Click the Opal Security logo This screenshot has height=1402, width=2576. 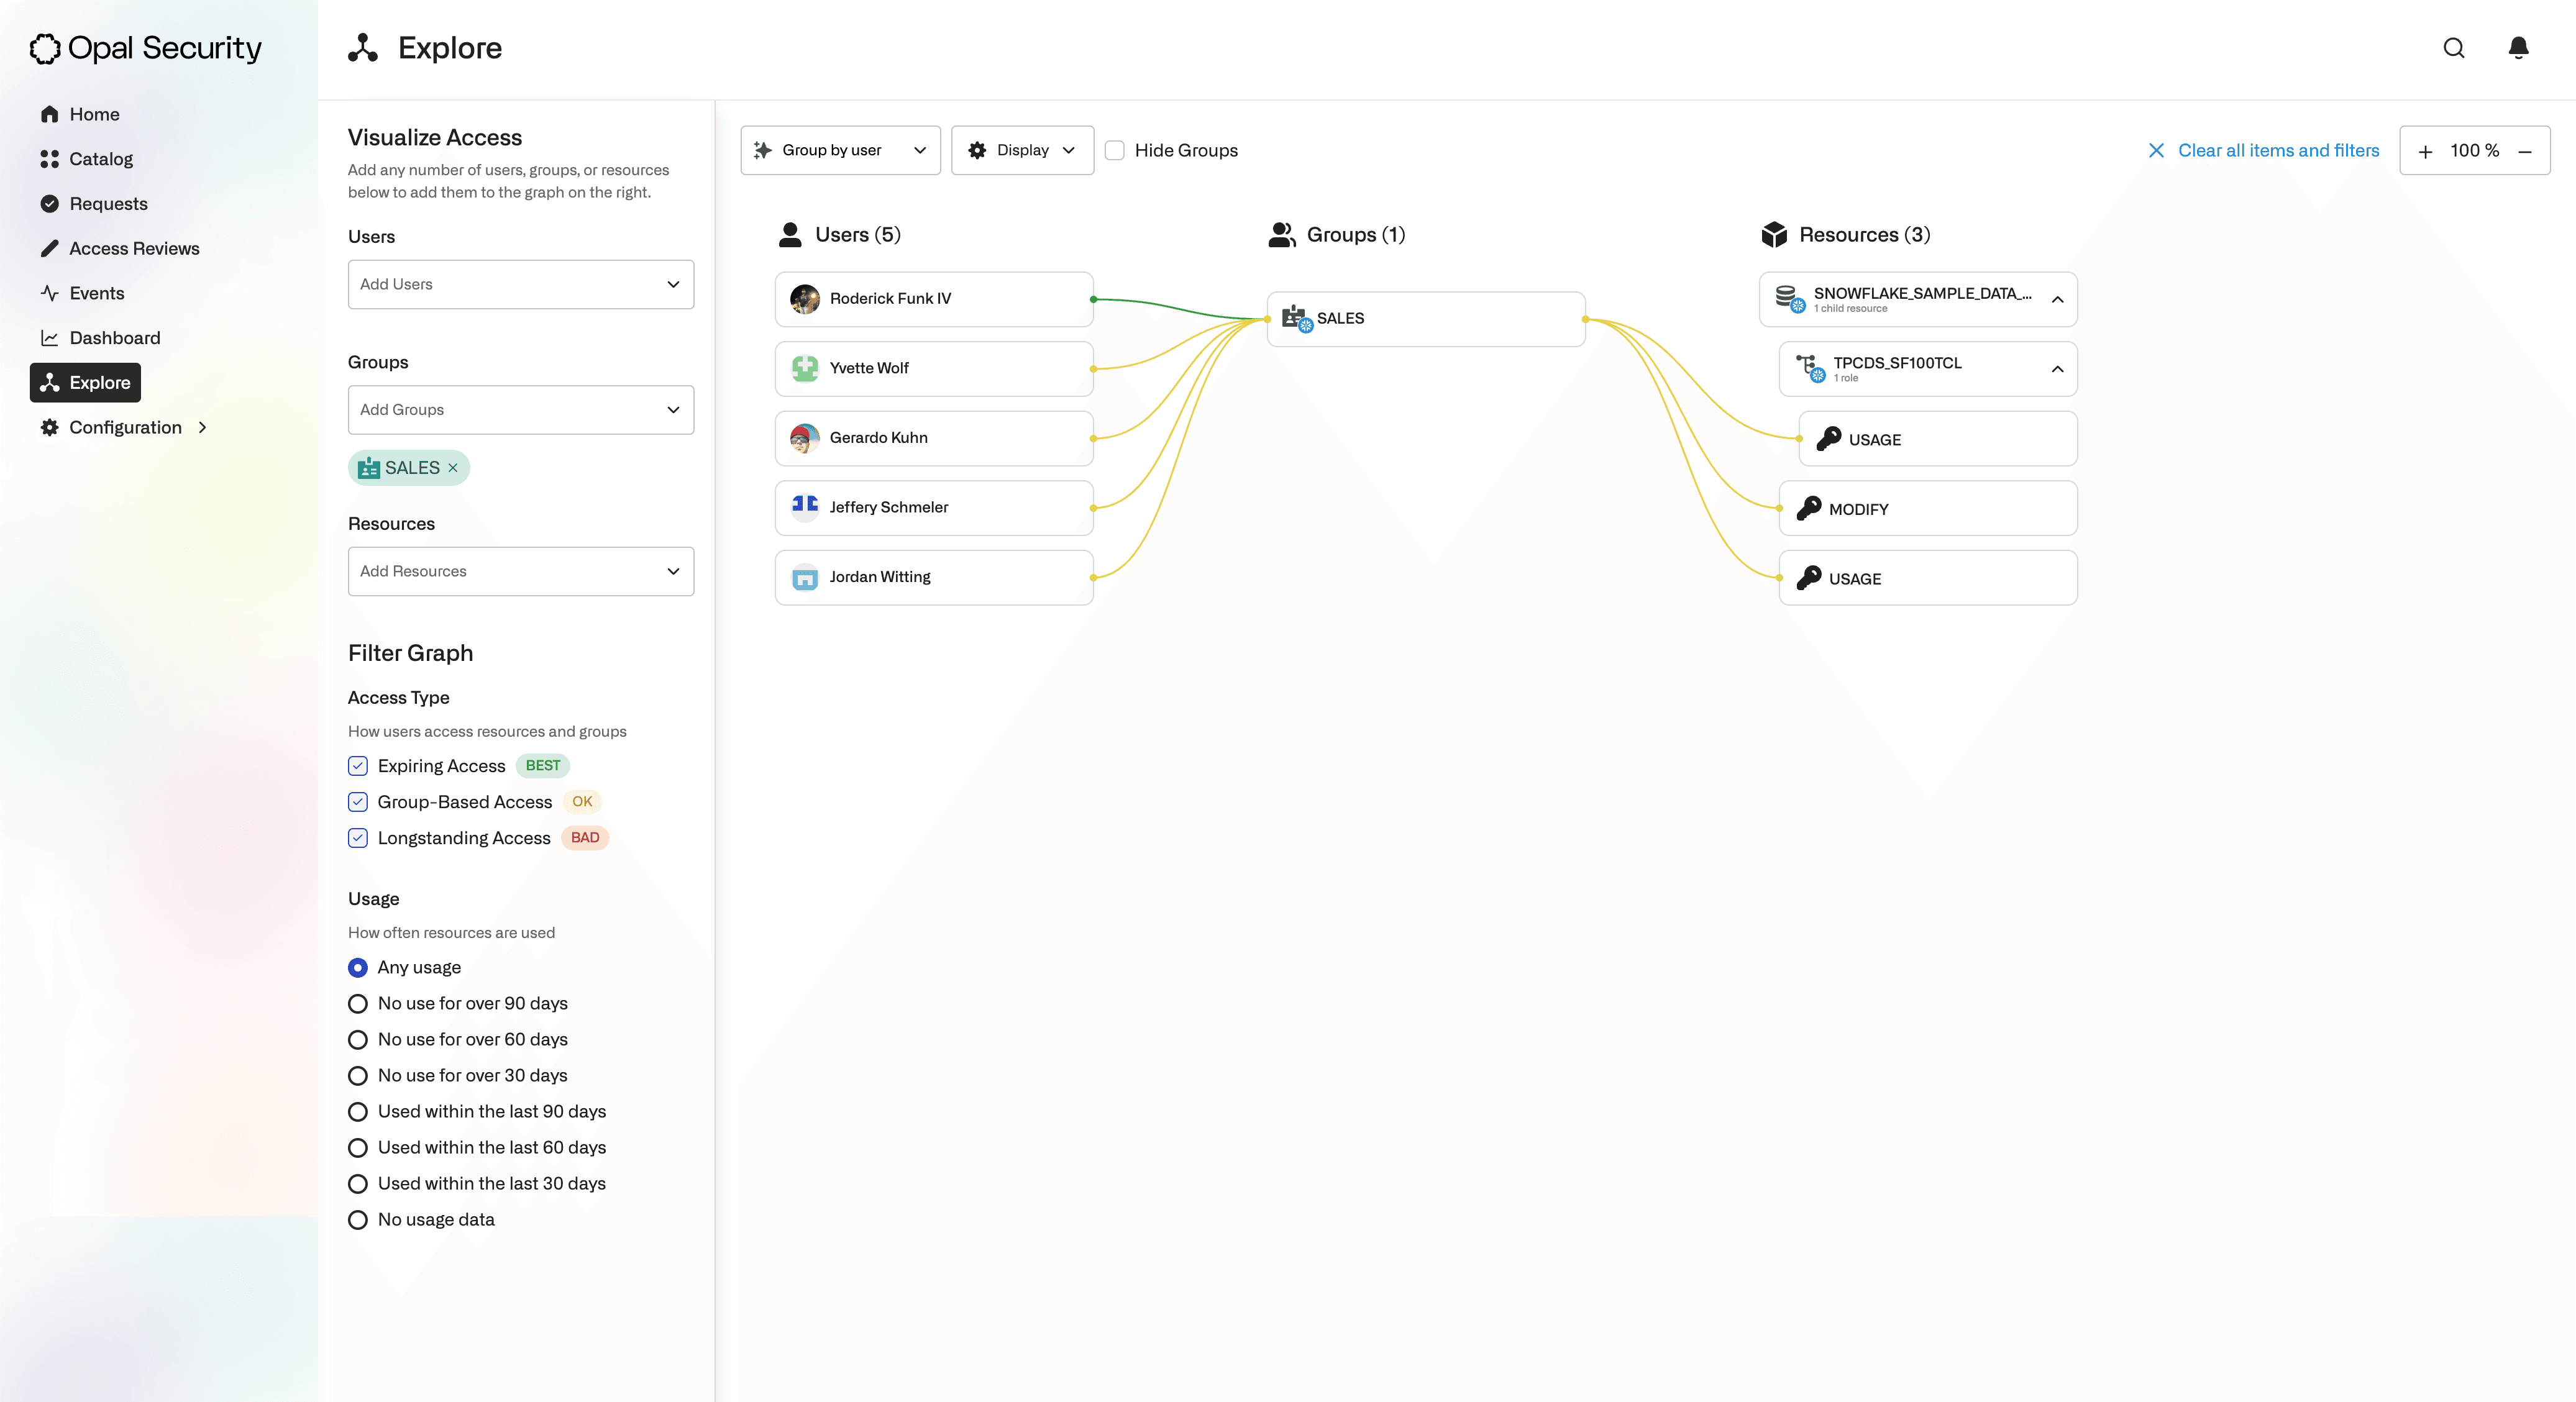(146, 48)
